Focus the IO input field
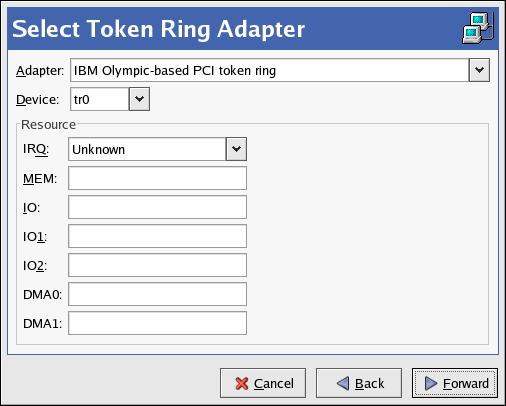The image size is (506, 406). (157, 207)
